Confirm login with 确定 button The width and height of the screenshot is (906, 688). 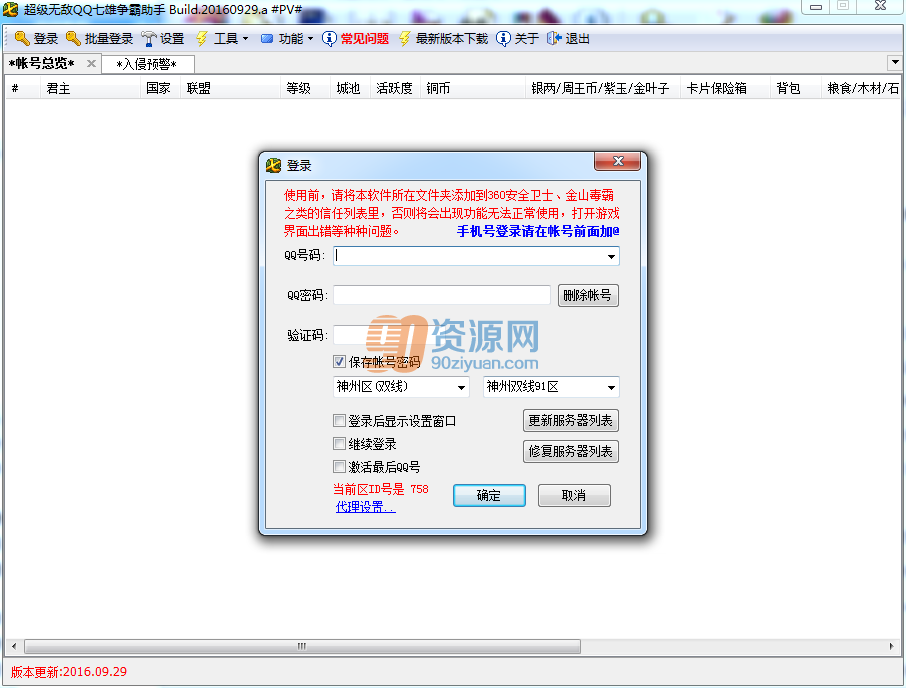pyautogui.click(x=489, y=495)
